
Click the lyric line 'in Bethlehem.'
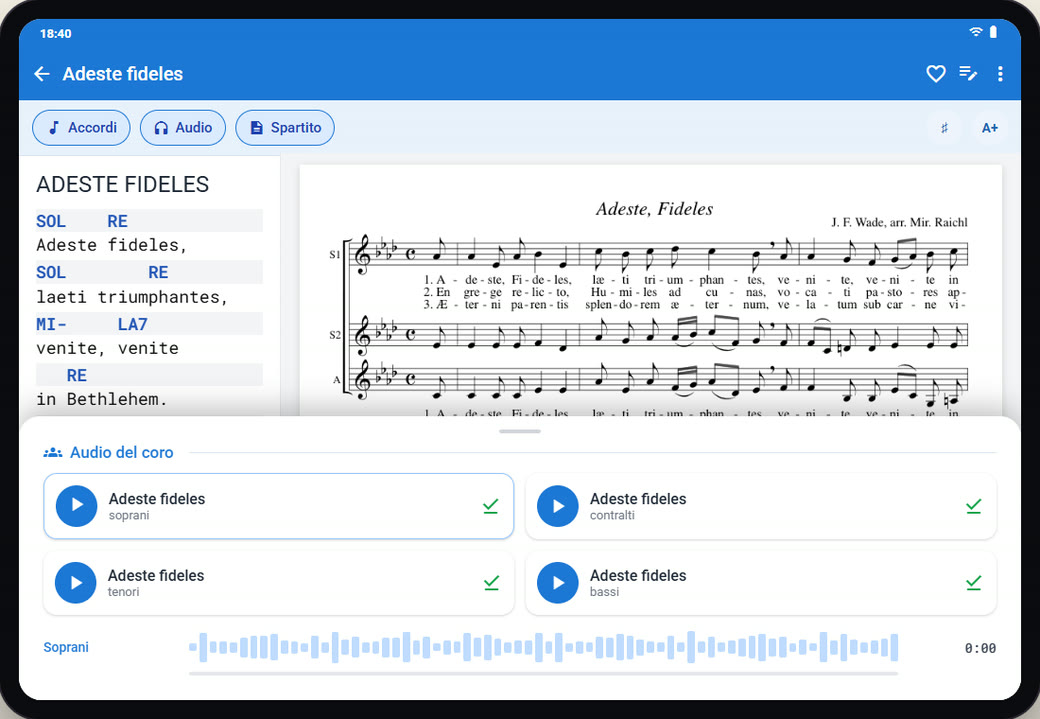[101, 399]
